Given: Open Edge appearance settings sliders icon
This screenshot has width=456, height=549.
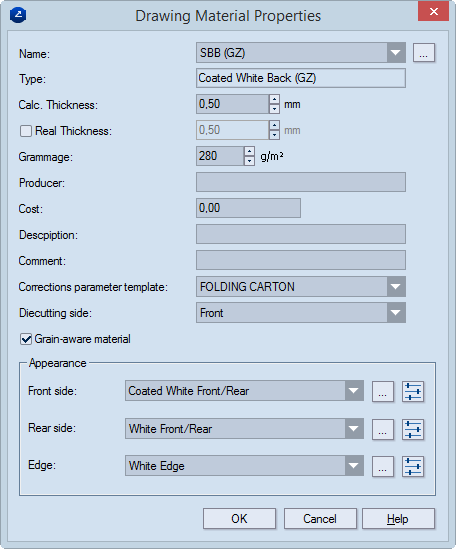Looking at the screenshot, I should (413, 466).
